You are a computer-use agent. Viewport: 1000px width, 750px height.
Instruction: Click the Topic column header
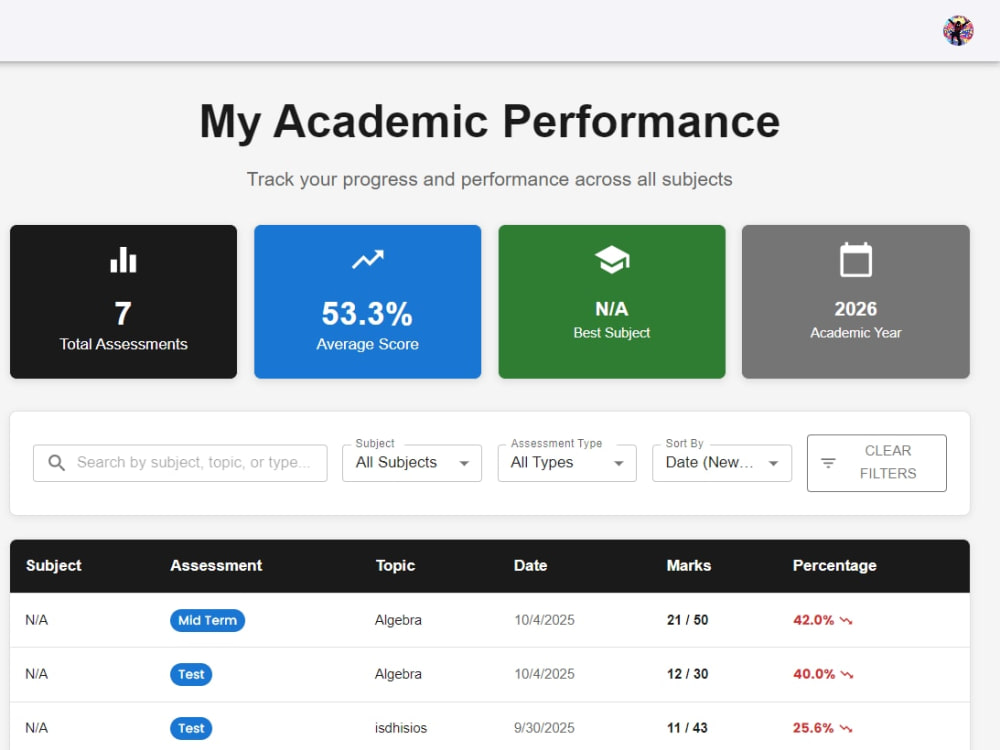coord(395,566)
